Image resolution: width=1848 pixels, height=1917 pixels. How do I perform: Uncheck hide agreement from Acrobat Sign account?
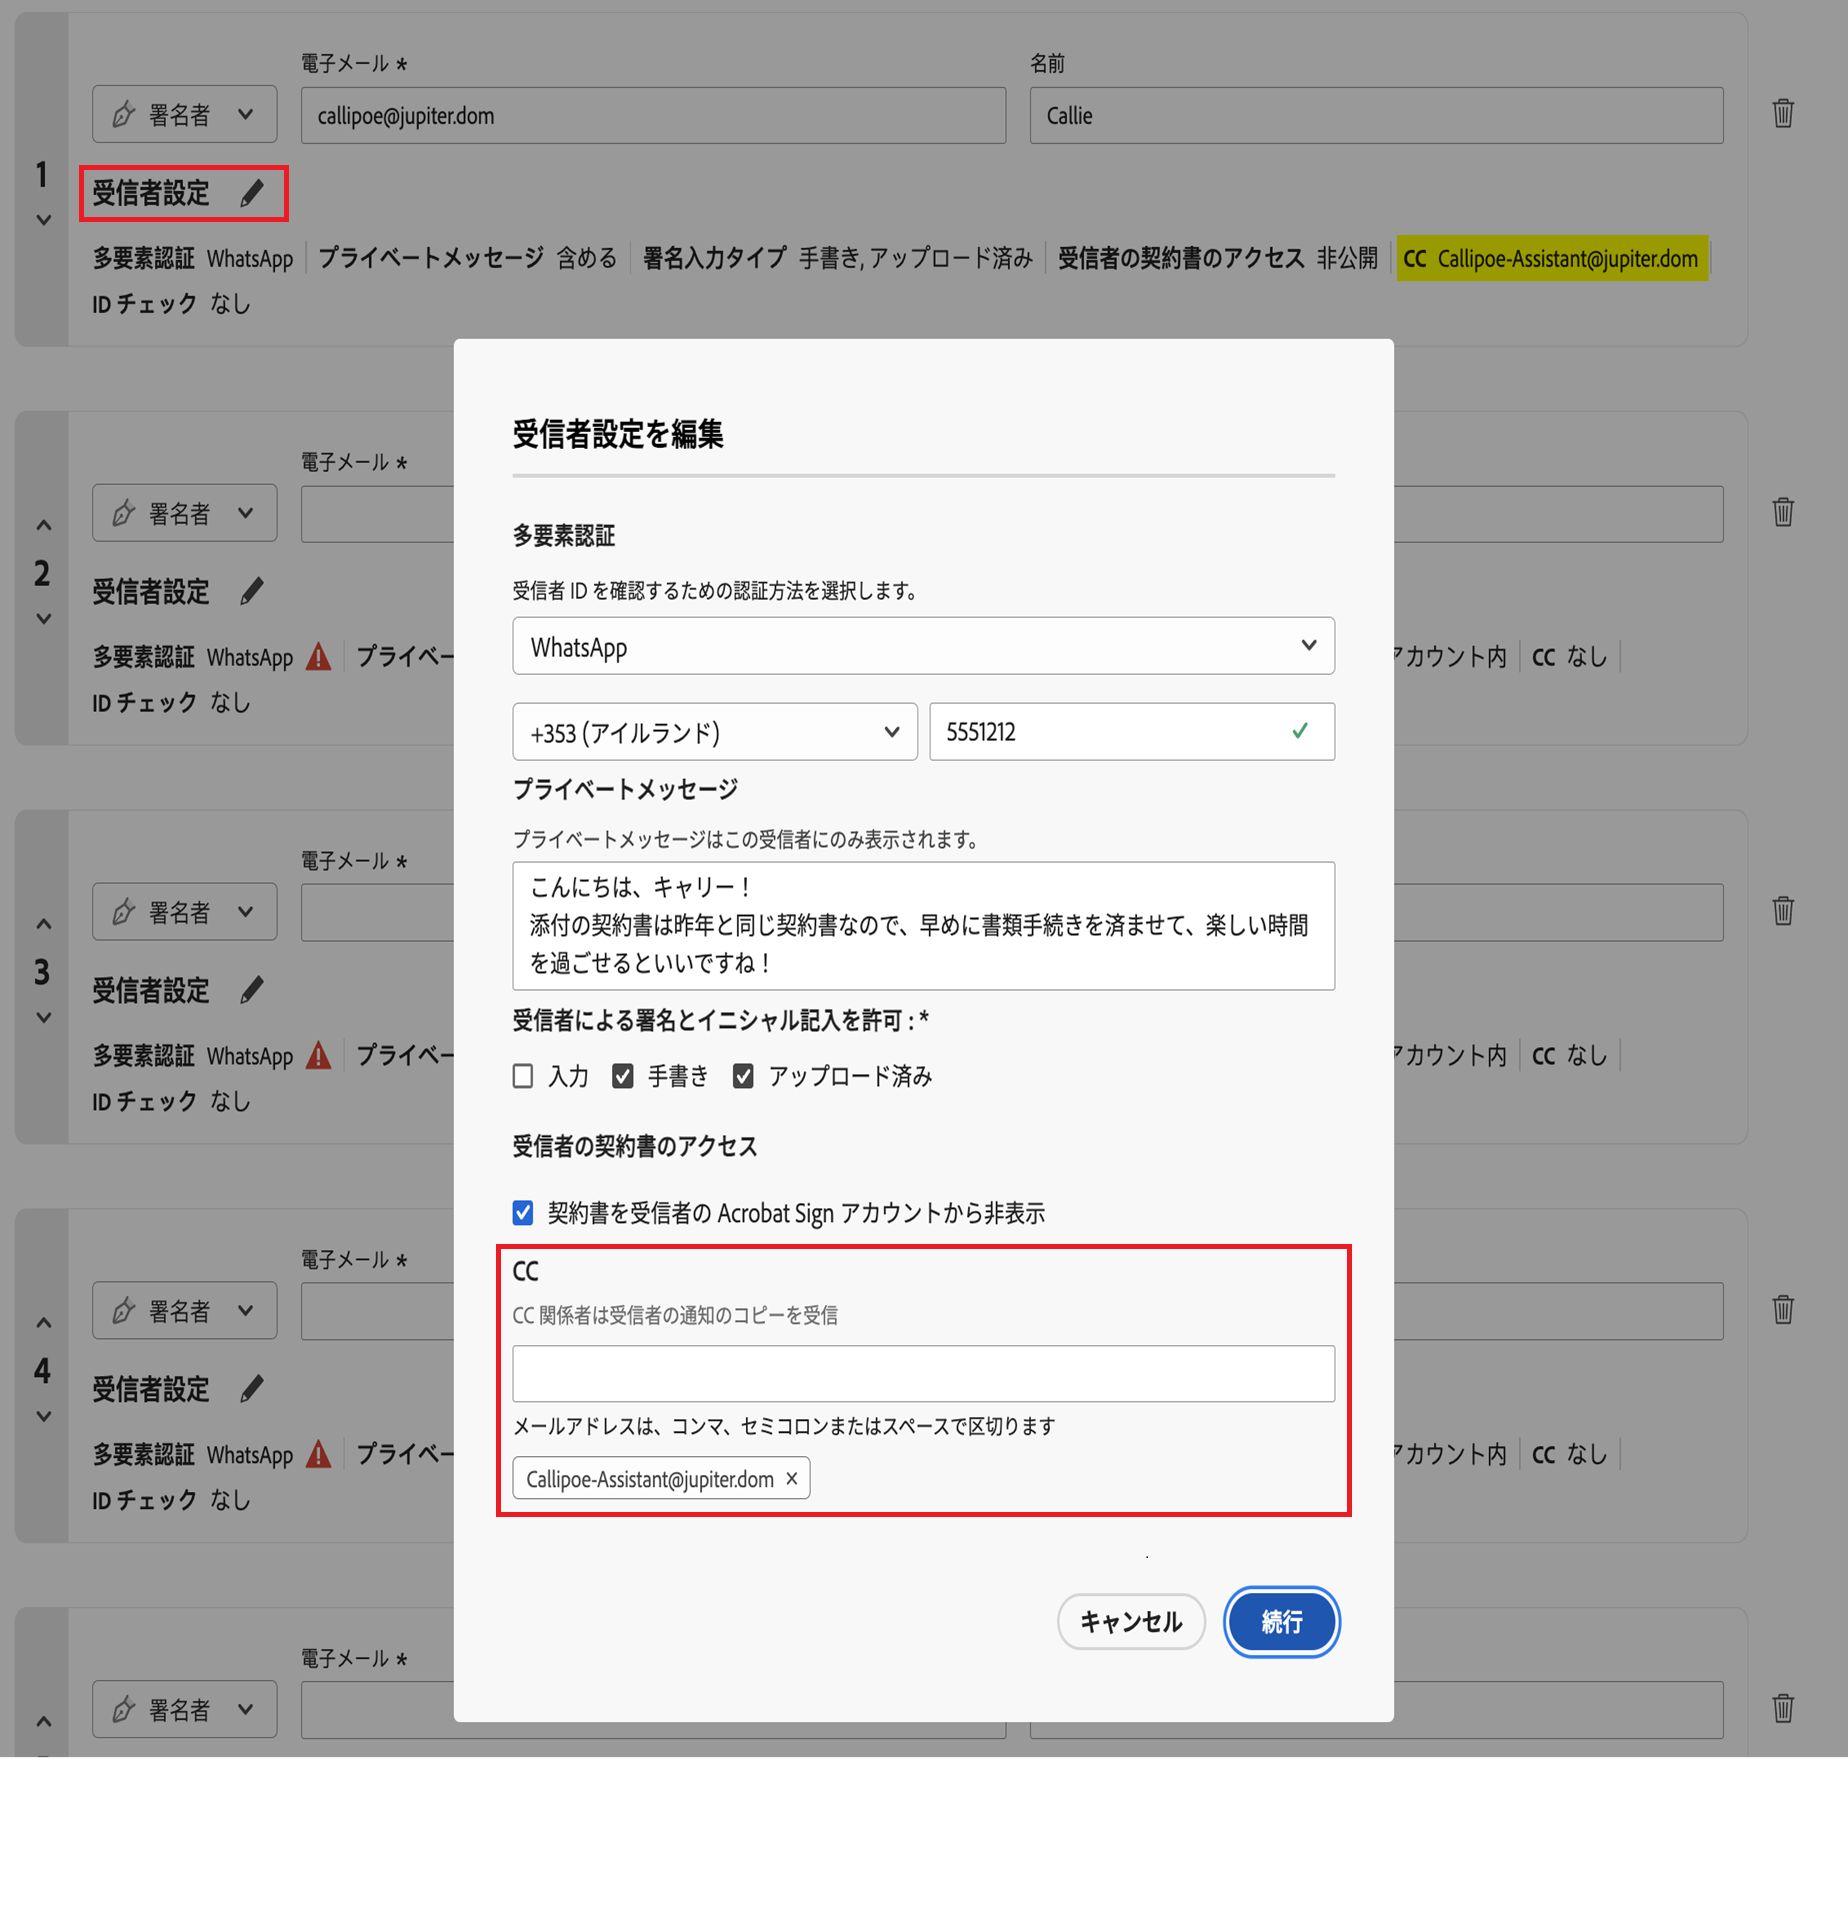tap(523, 1213)
